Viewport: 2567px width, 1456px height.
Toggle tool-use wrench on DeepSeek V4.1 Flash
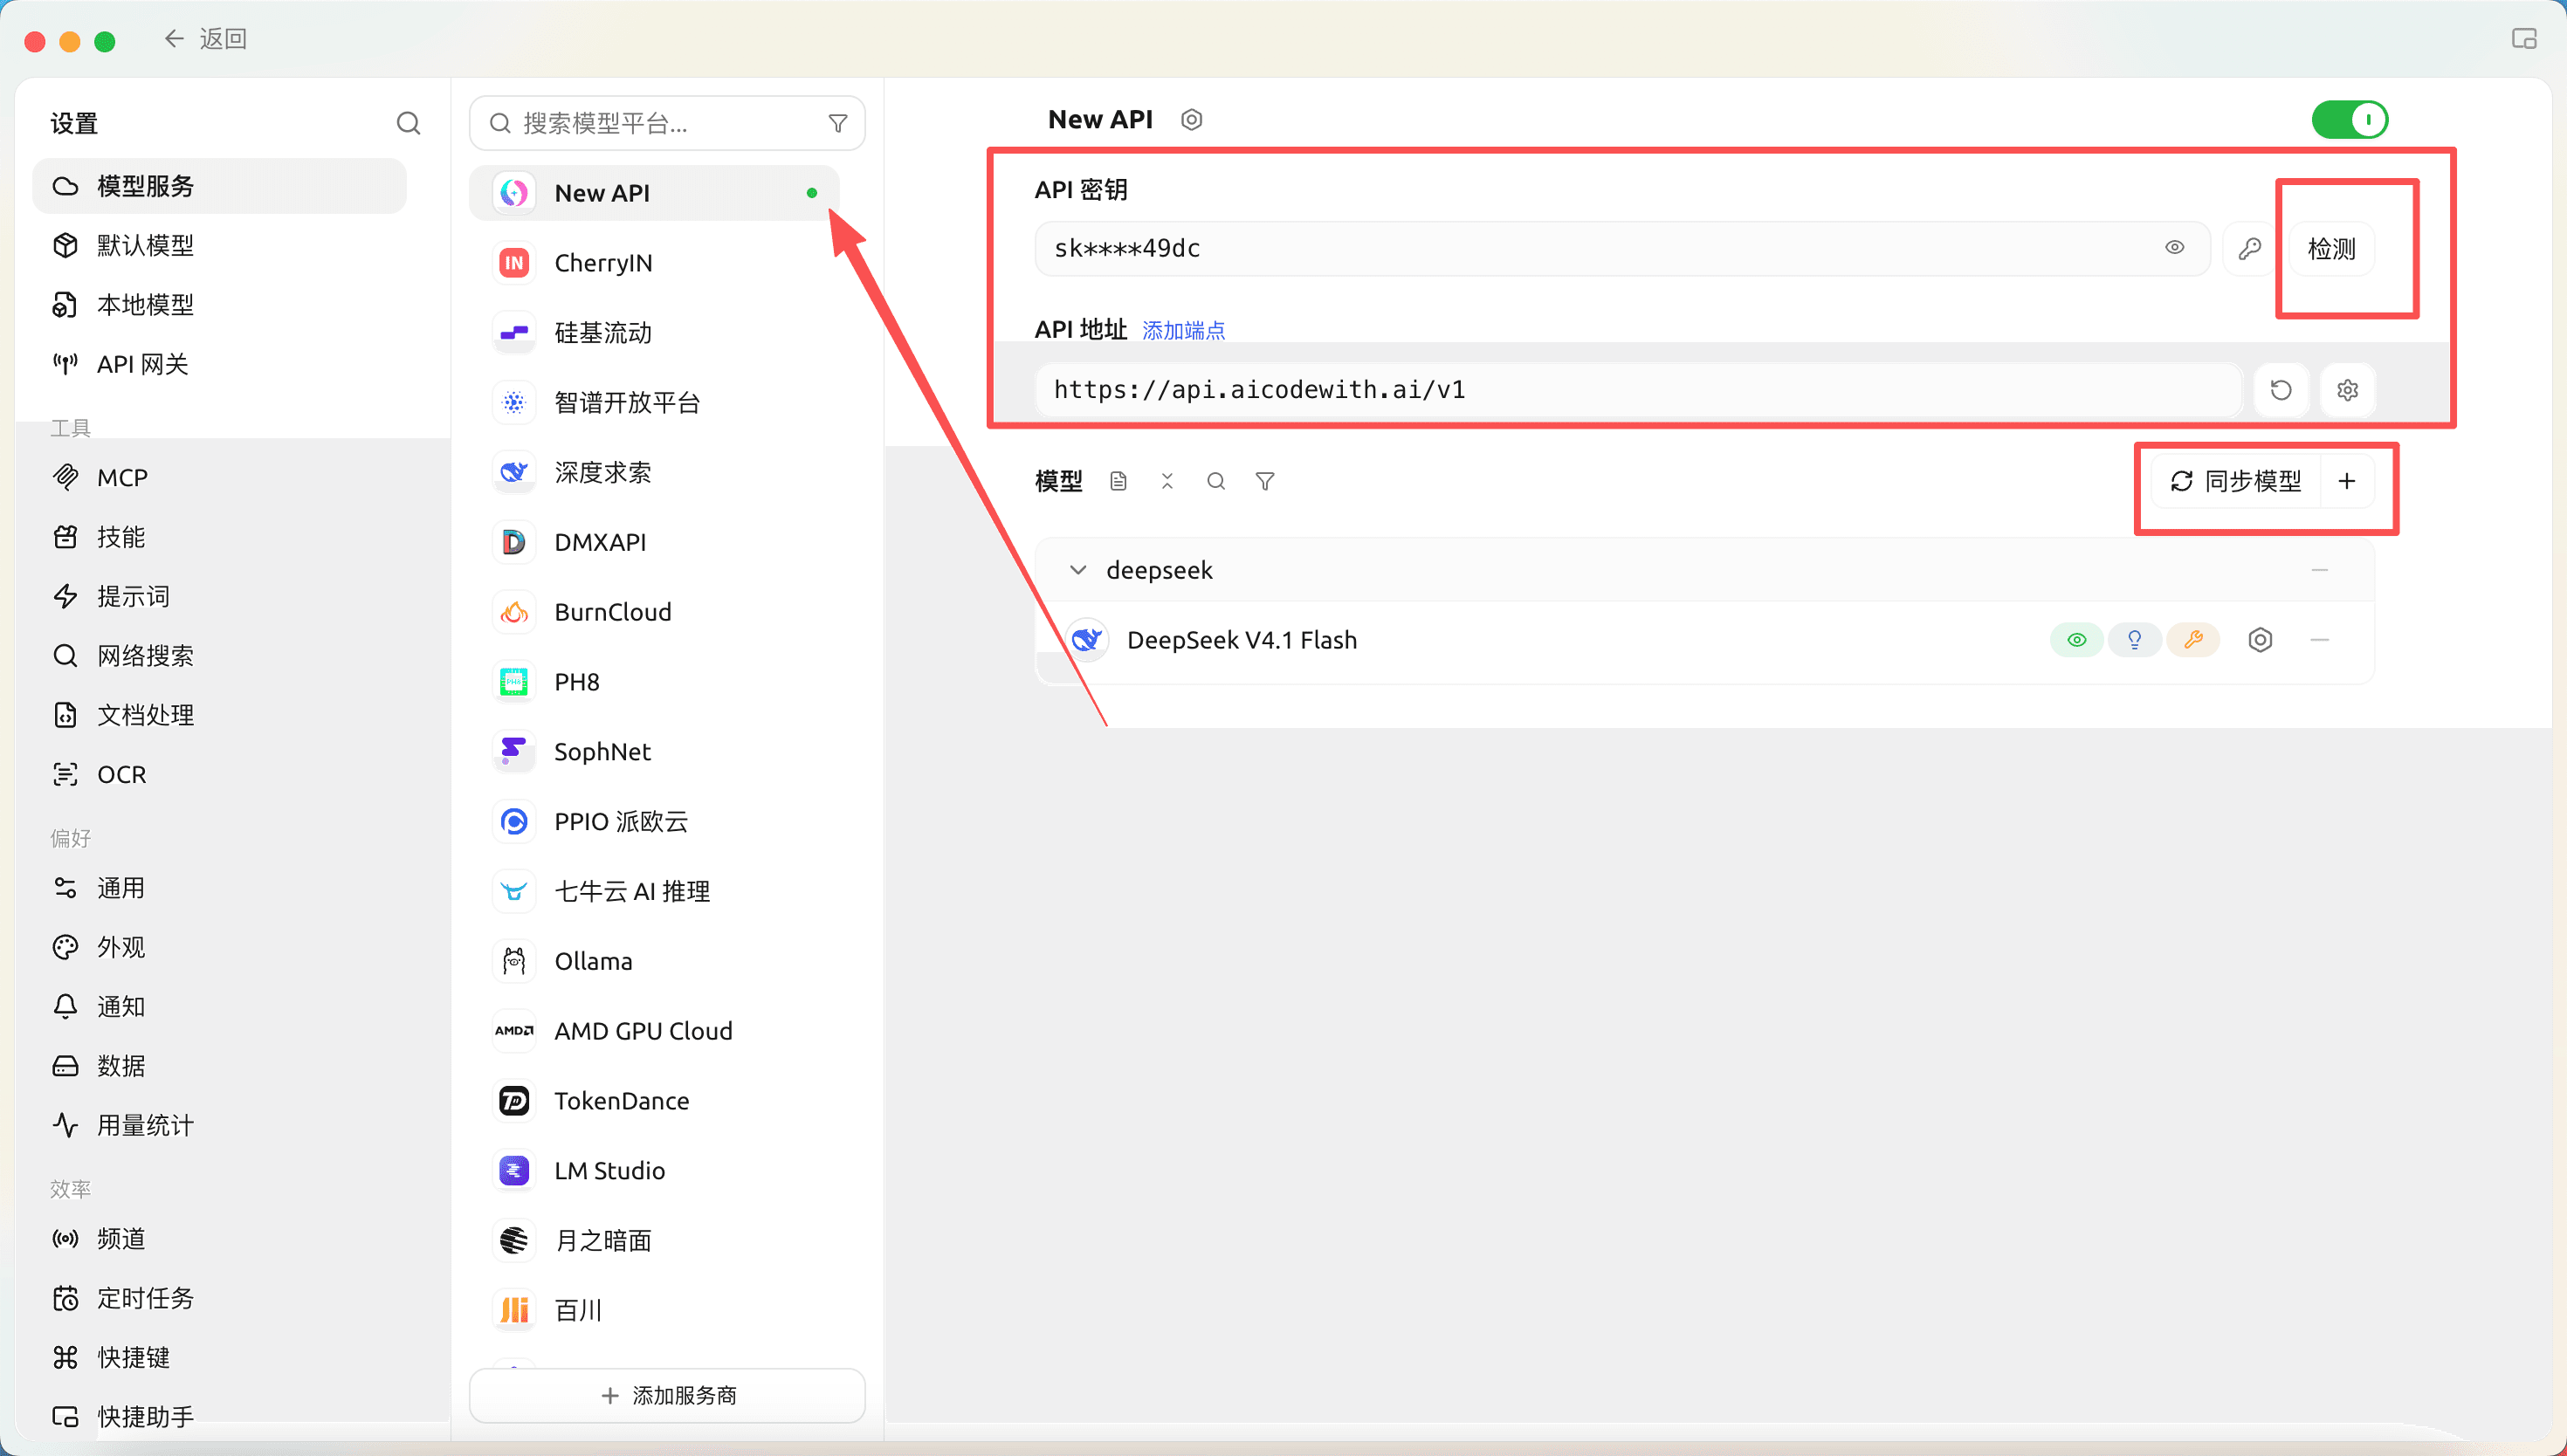[2193, 640]
